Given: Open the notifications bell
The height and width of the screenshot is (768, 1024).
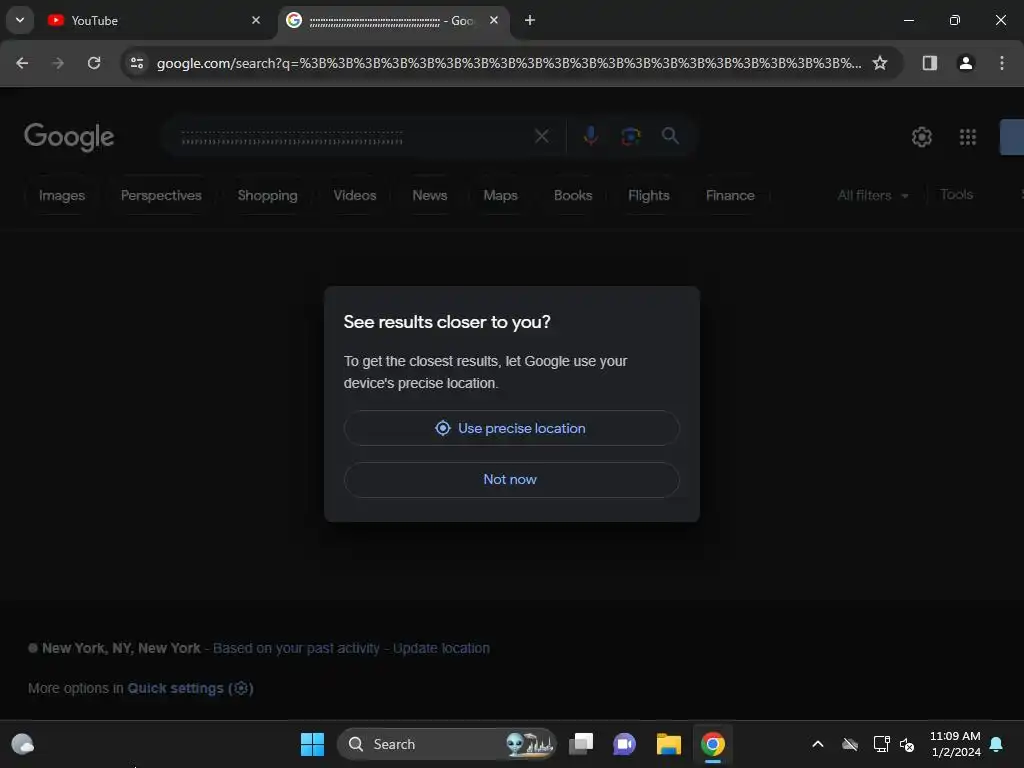Looking at the screenshot, I should click(x=997, y=744).
